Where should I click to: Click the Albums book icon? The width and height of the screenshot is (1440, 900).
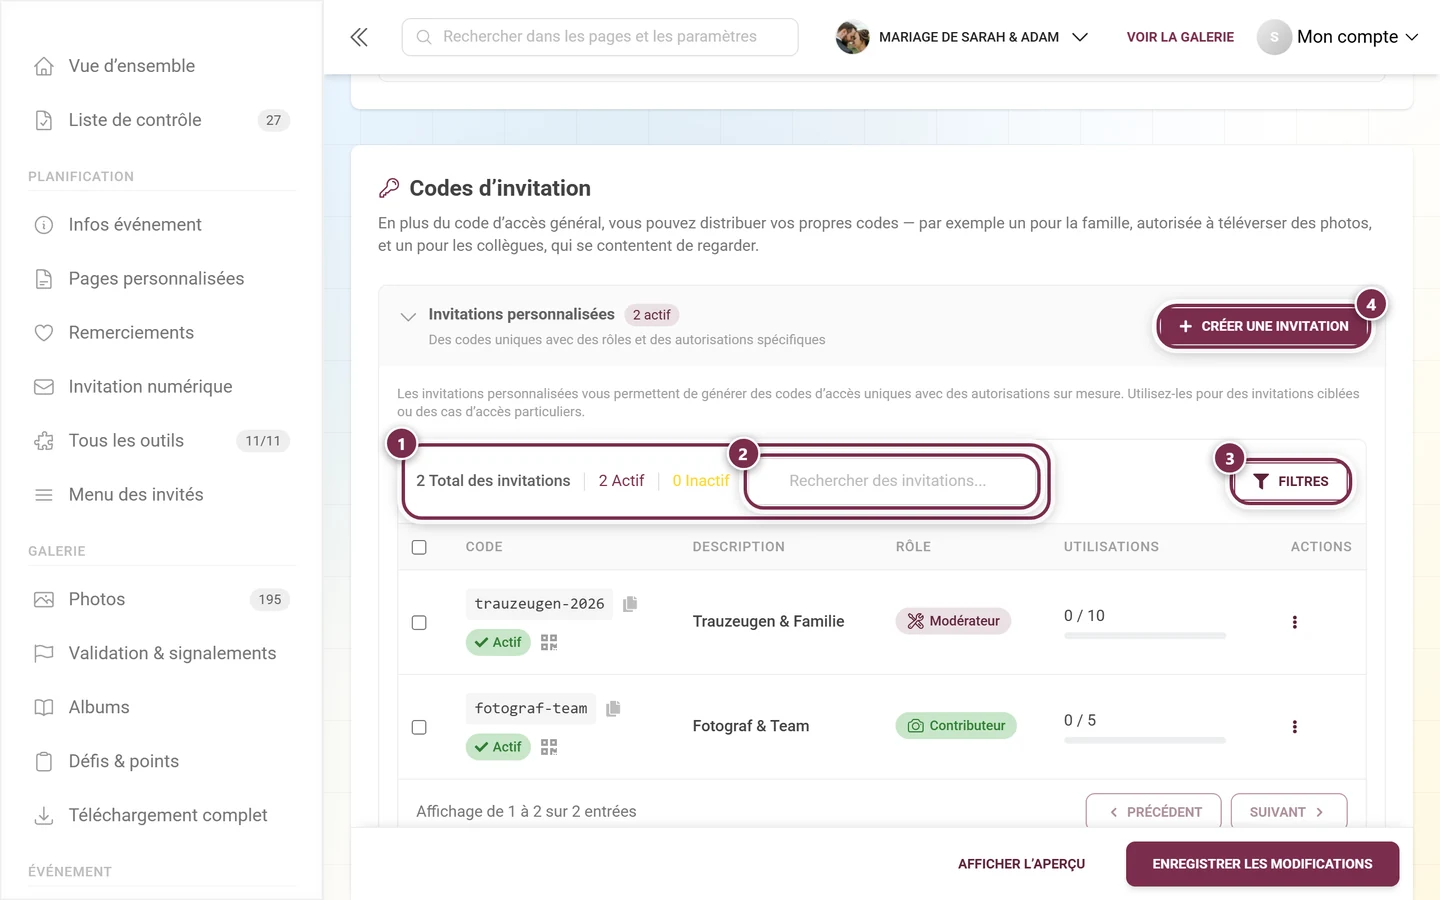(44, 708)
